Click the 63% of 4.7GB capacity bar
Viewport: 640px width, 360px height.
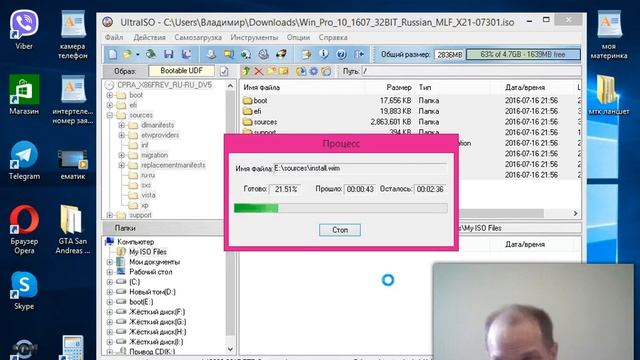click(x=523, y=54)
